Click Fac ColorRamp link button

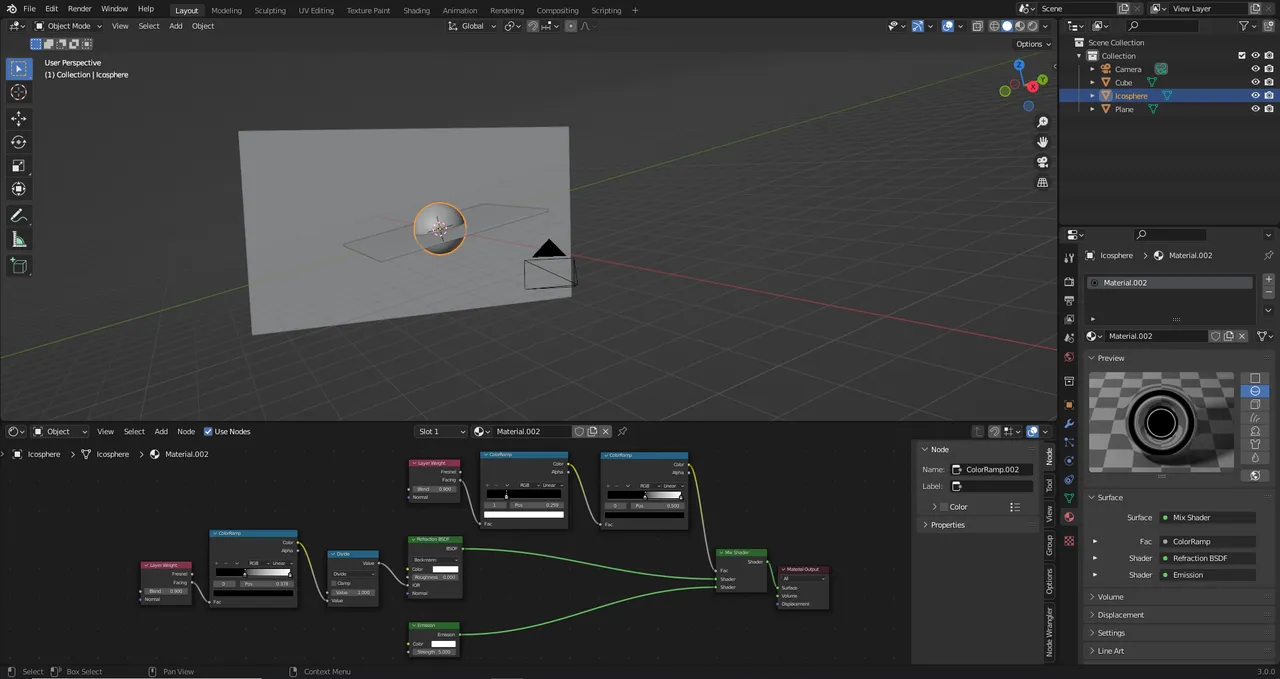click(1207, 542)
